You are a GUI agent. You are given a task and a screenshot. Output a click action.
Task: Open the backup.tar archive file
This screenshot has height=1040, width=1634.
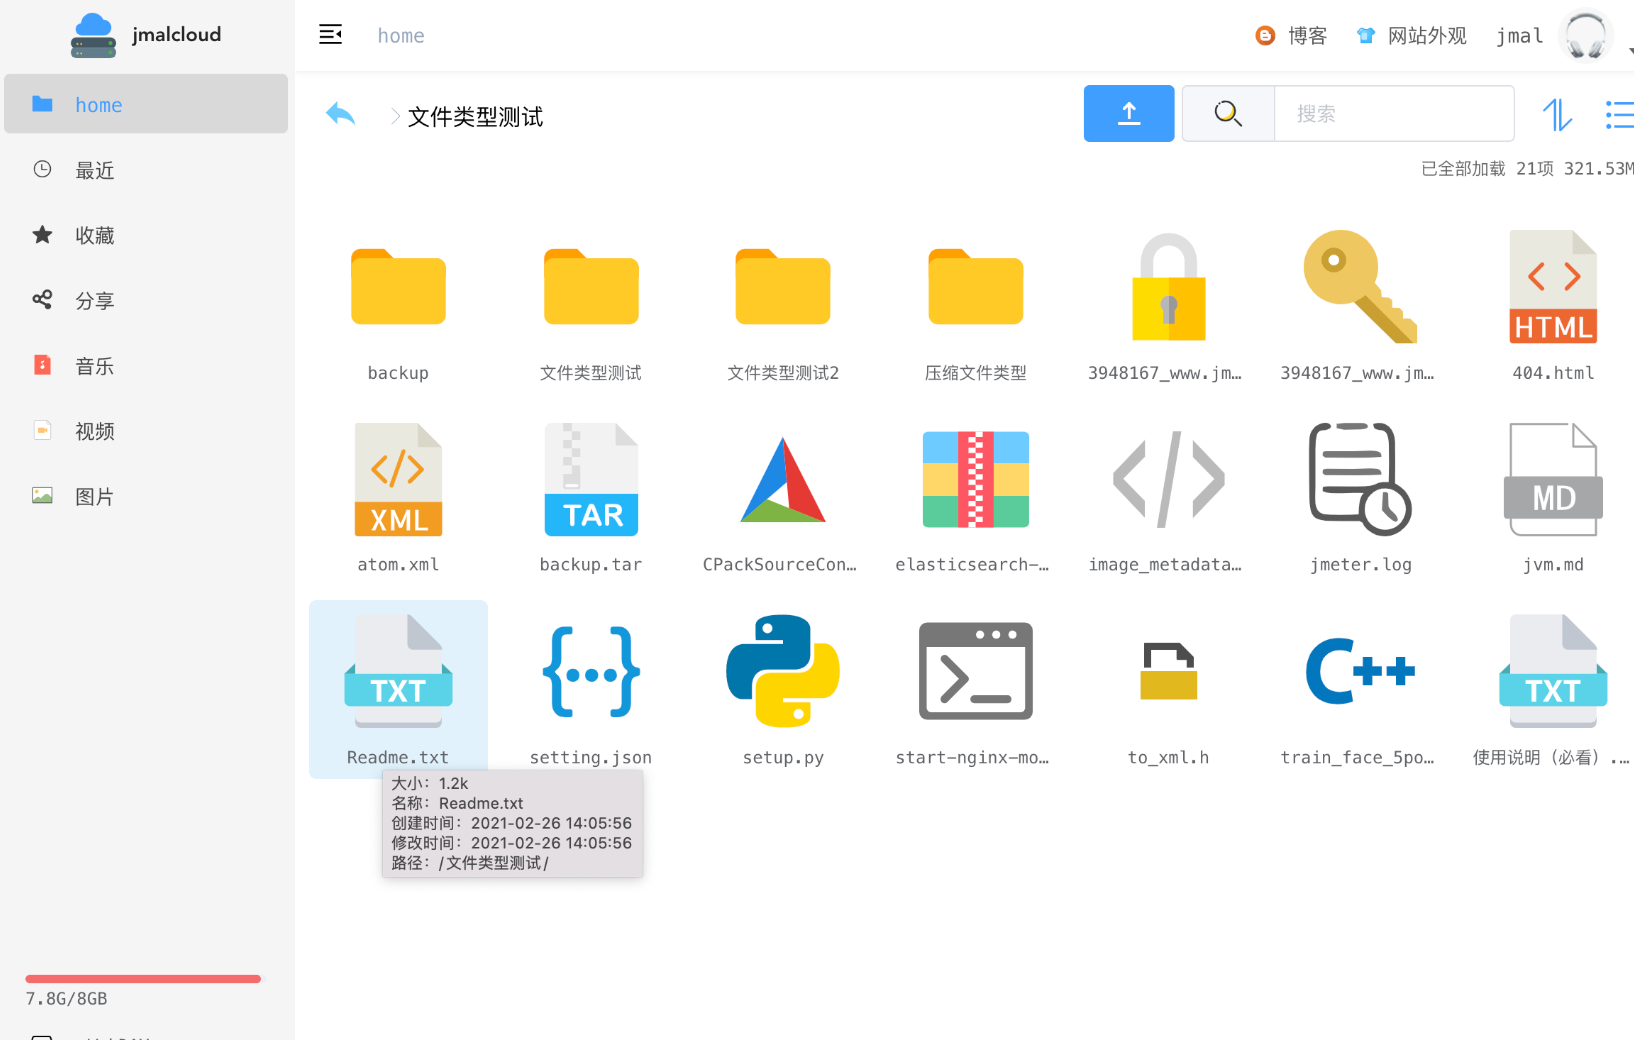(591, 481)
